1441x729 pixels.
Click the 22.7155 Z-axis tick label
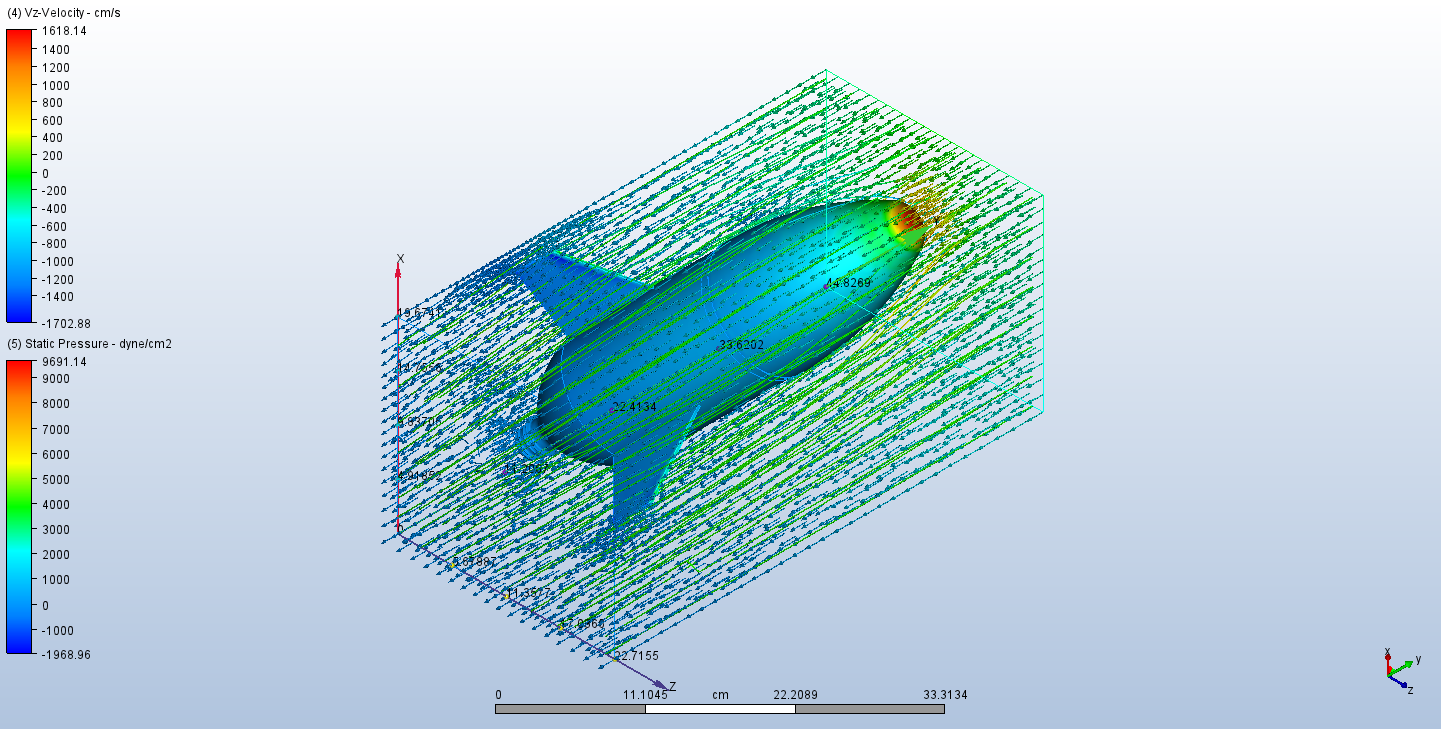coord(636,656)
